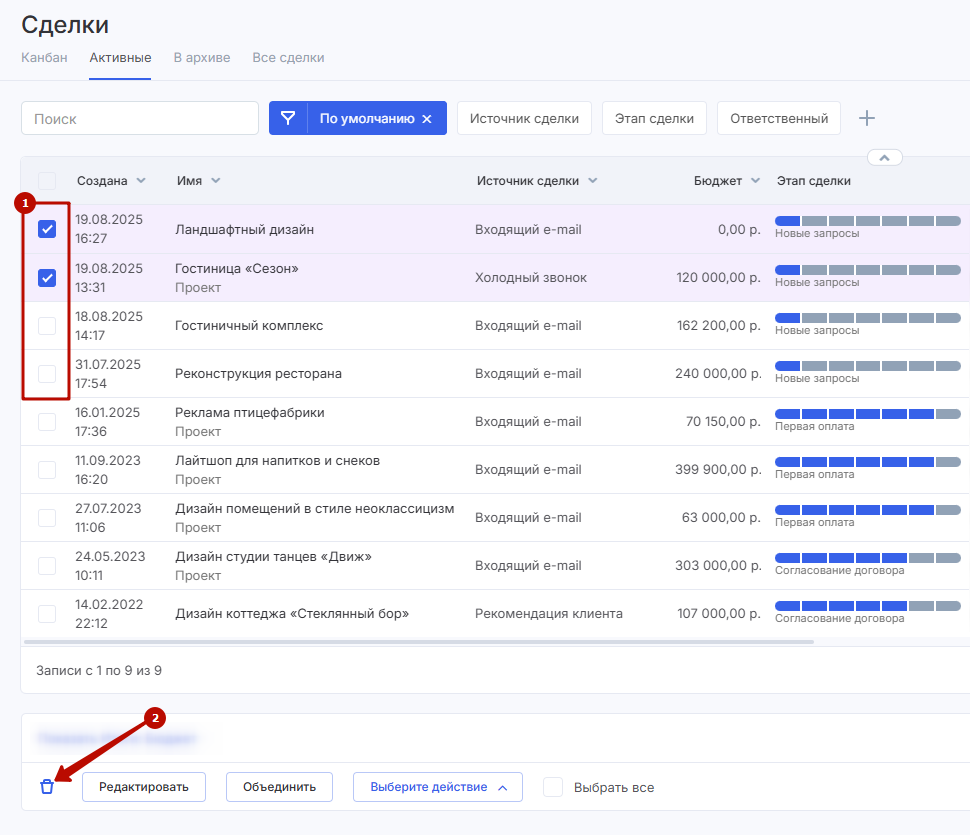
Task: Open «Источник сделки» column header arrow
Action: (593, 181)
